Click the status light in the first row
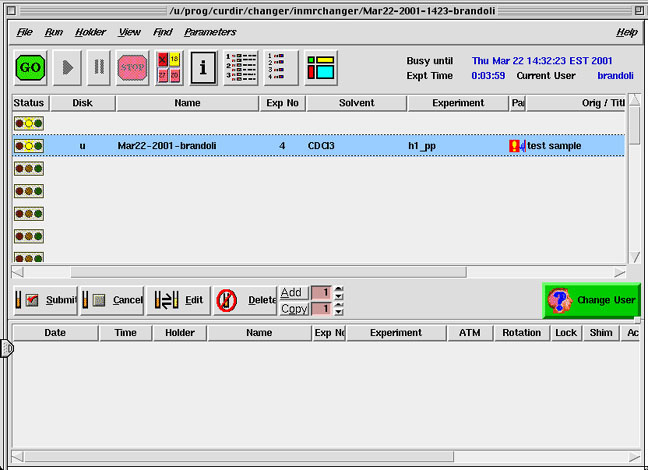The image size is (648, 470). [x=28, y=122]
